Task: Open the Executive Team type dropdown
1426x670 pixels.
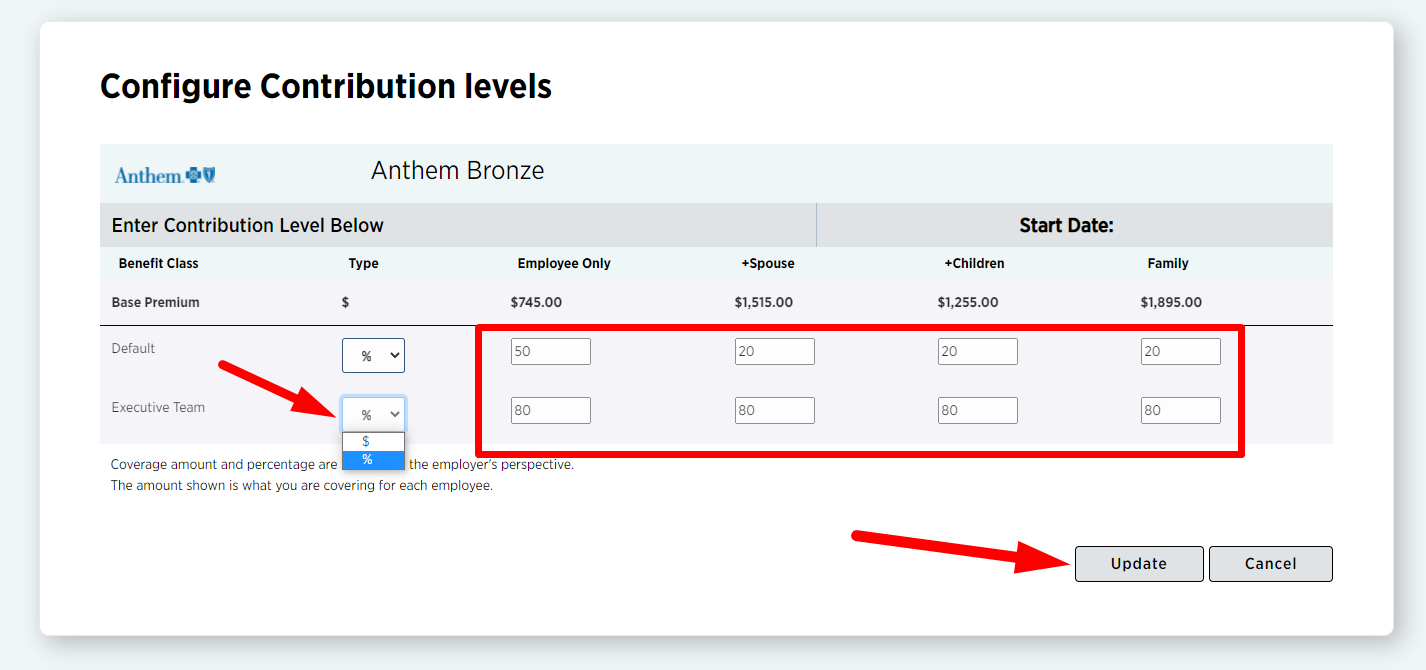Action: (x=373, y=414)
